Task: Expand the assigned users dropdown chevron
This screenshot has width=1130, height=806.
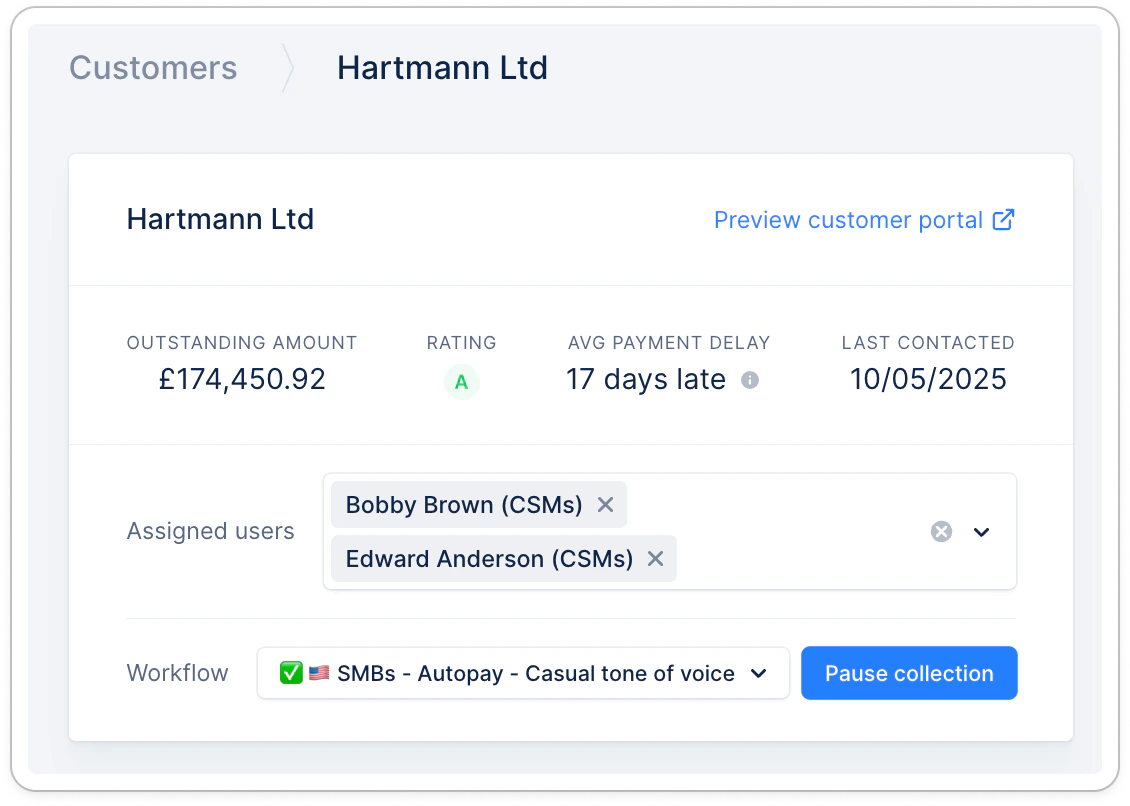Action: click(x=982, y=532)
